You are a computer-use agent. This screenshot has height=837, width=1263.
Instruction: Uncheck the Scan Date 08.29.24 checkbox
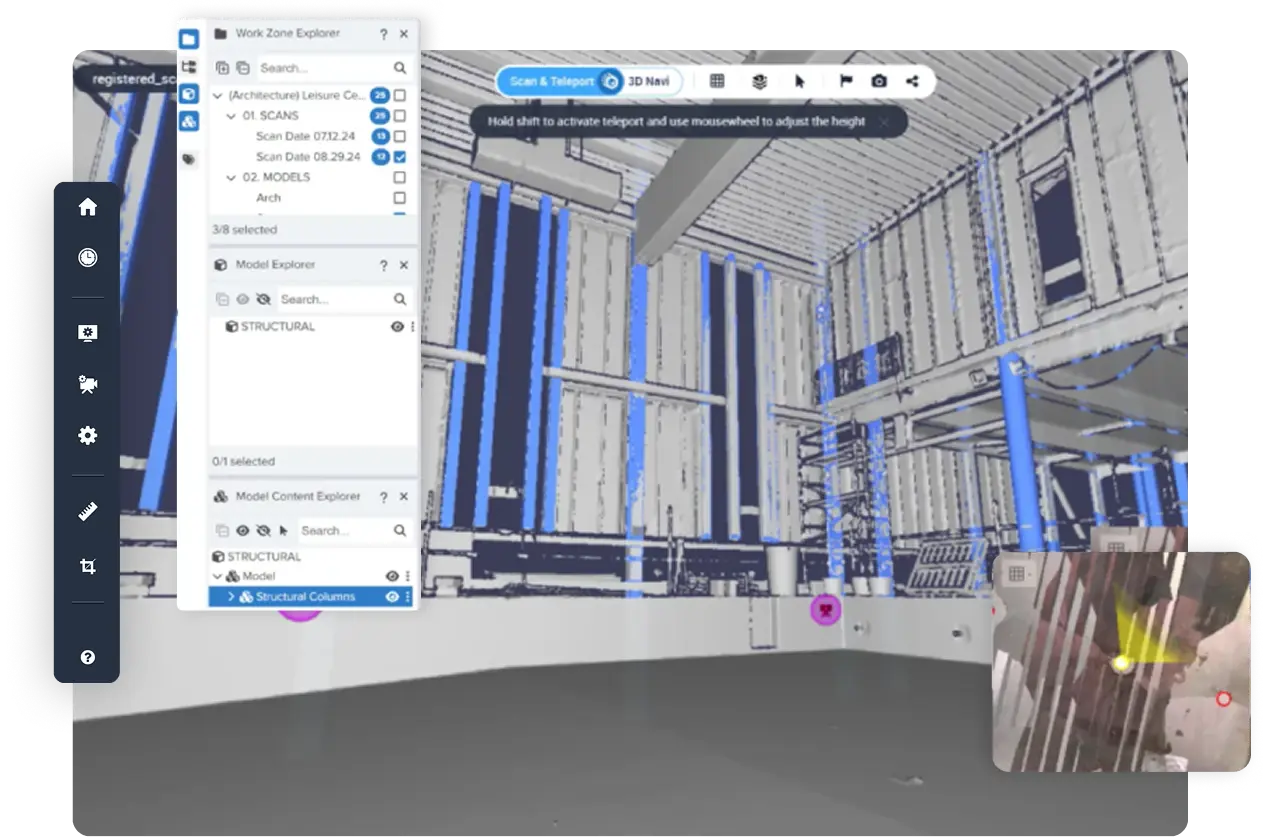(400, 157)
